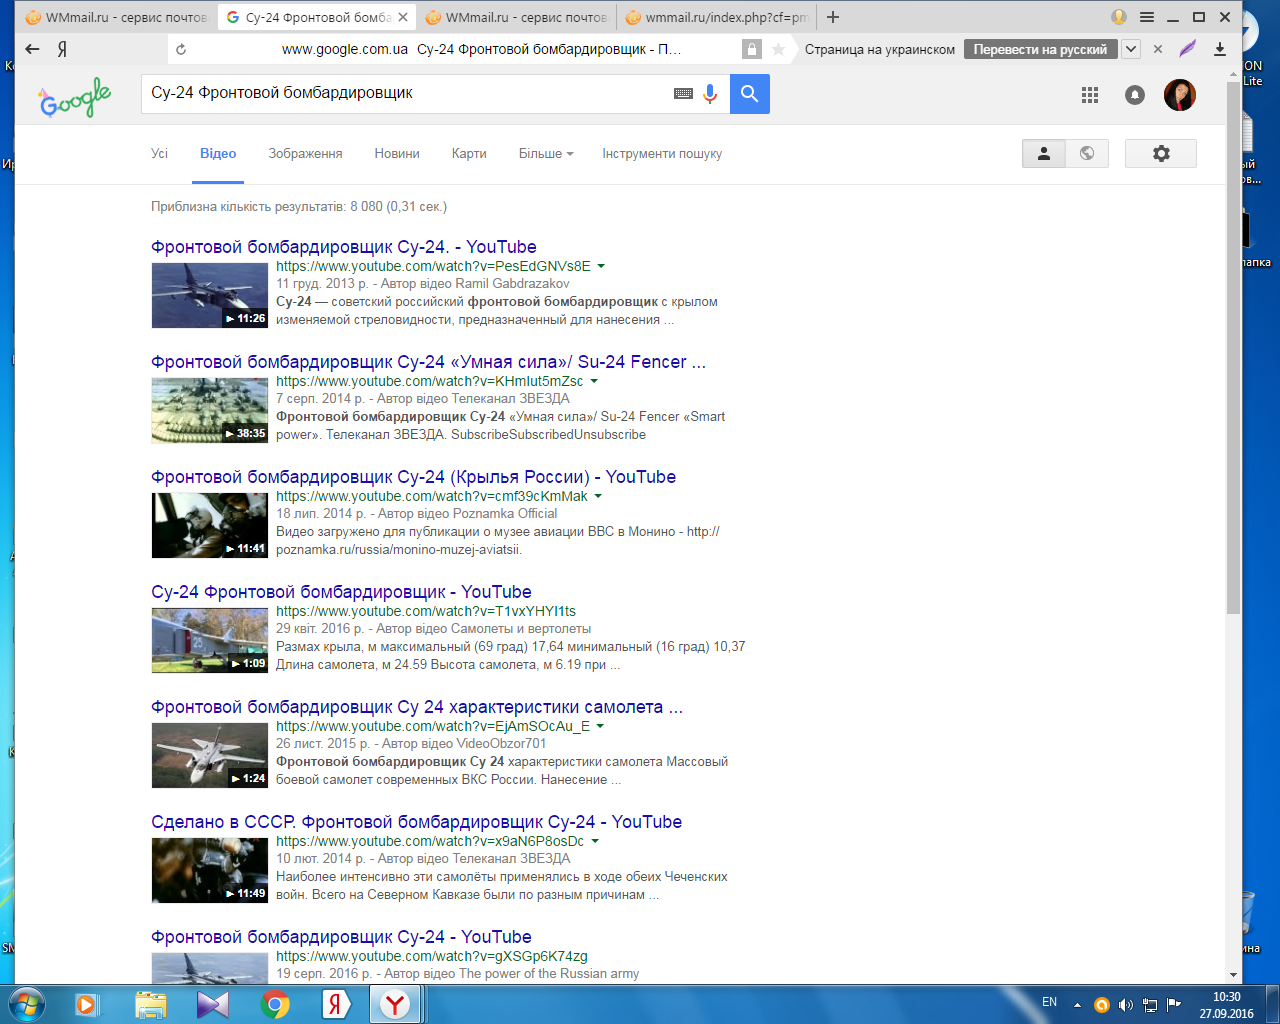Activate voice search microphone icon

pyautogui.click(x=710, y=94)
